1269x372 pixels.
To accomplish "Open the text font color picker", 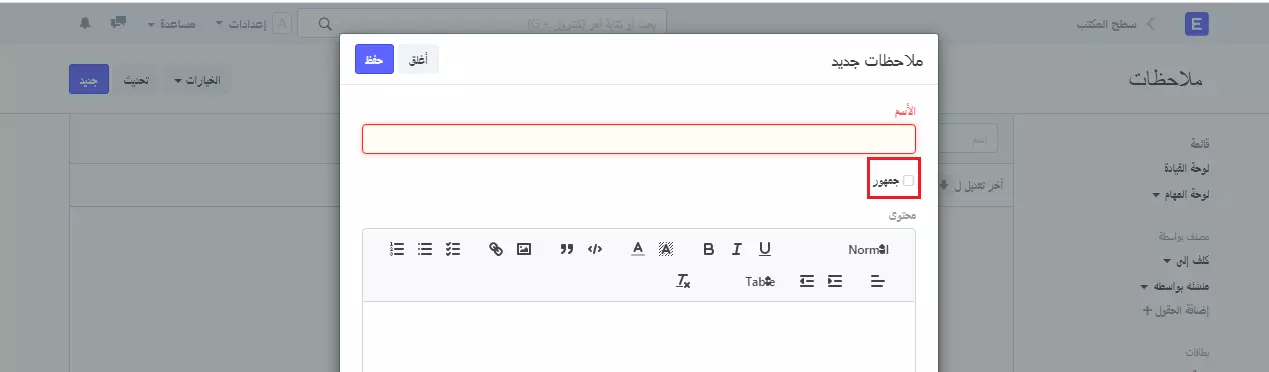I will [x=638, y=249].
